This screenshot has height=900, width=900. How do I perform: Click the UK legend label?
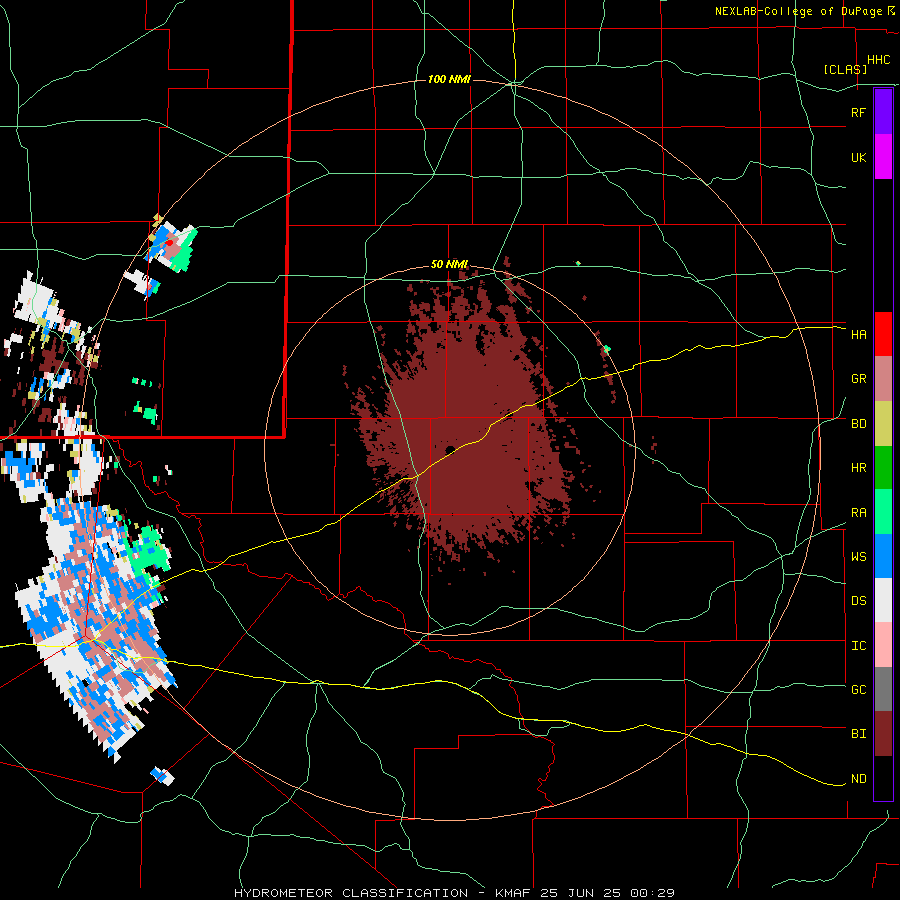coord(858,157)
